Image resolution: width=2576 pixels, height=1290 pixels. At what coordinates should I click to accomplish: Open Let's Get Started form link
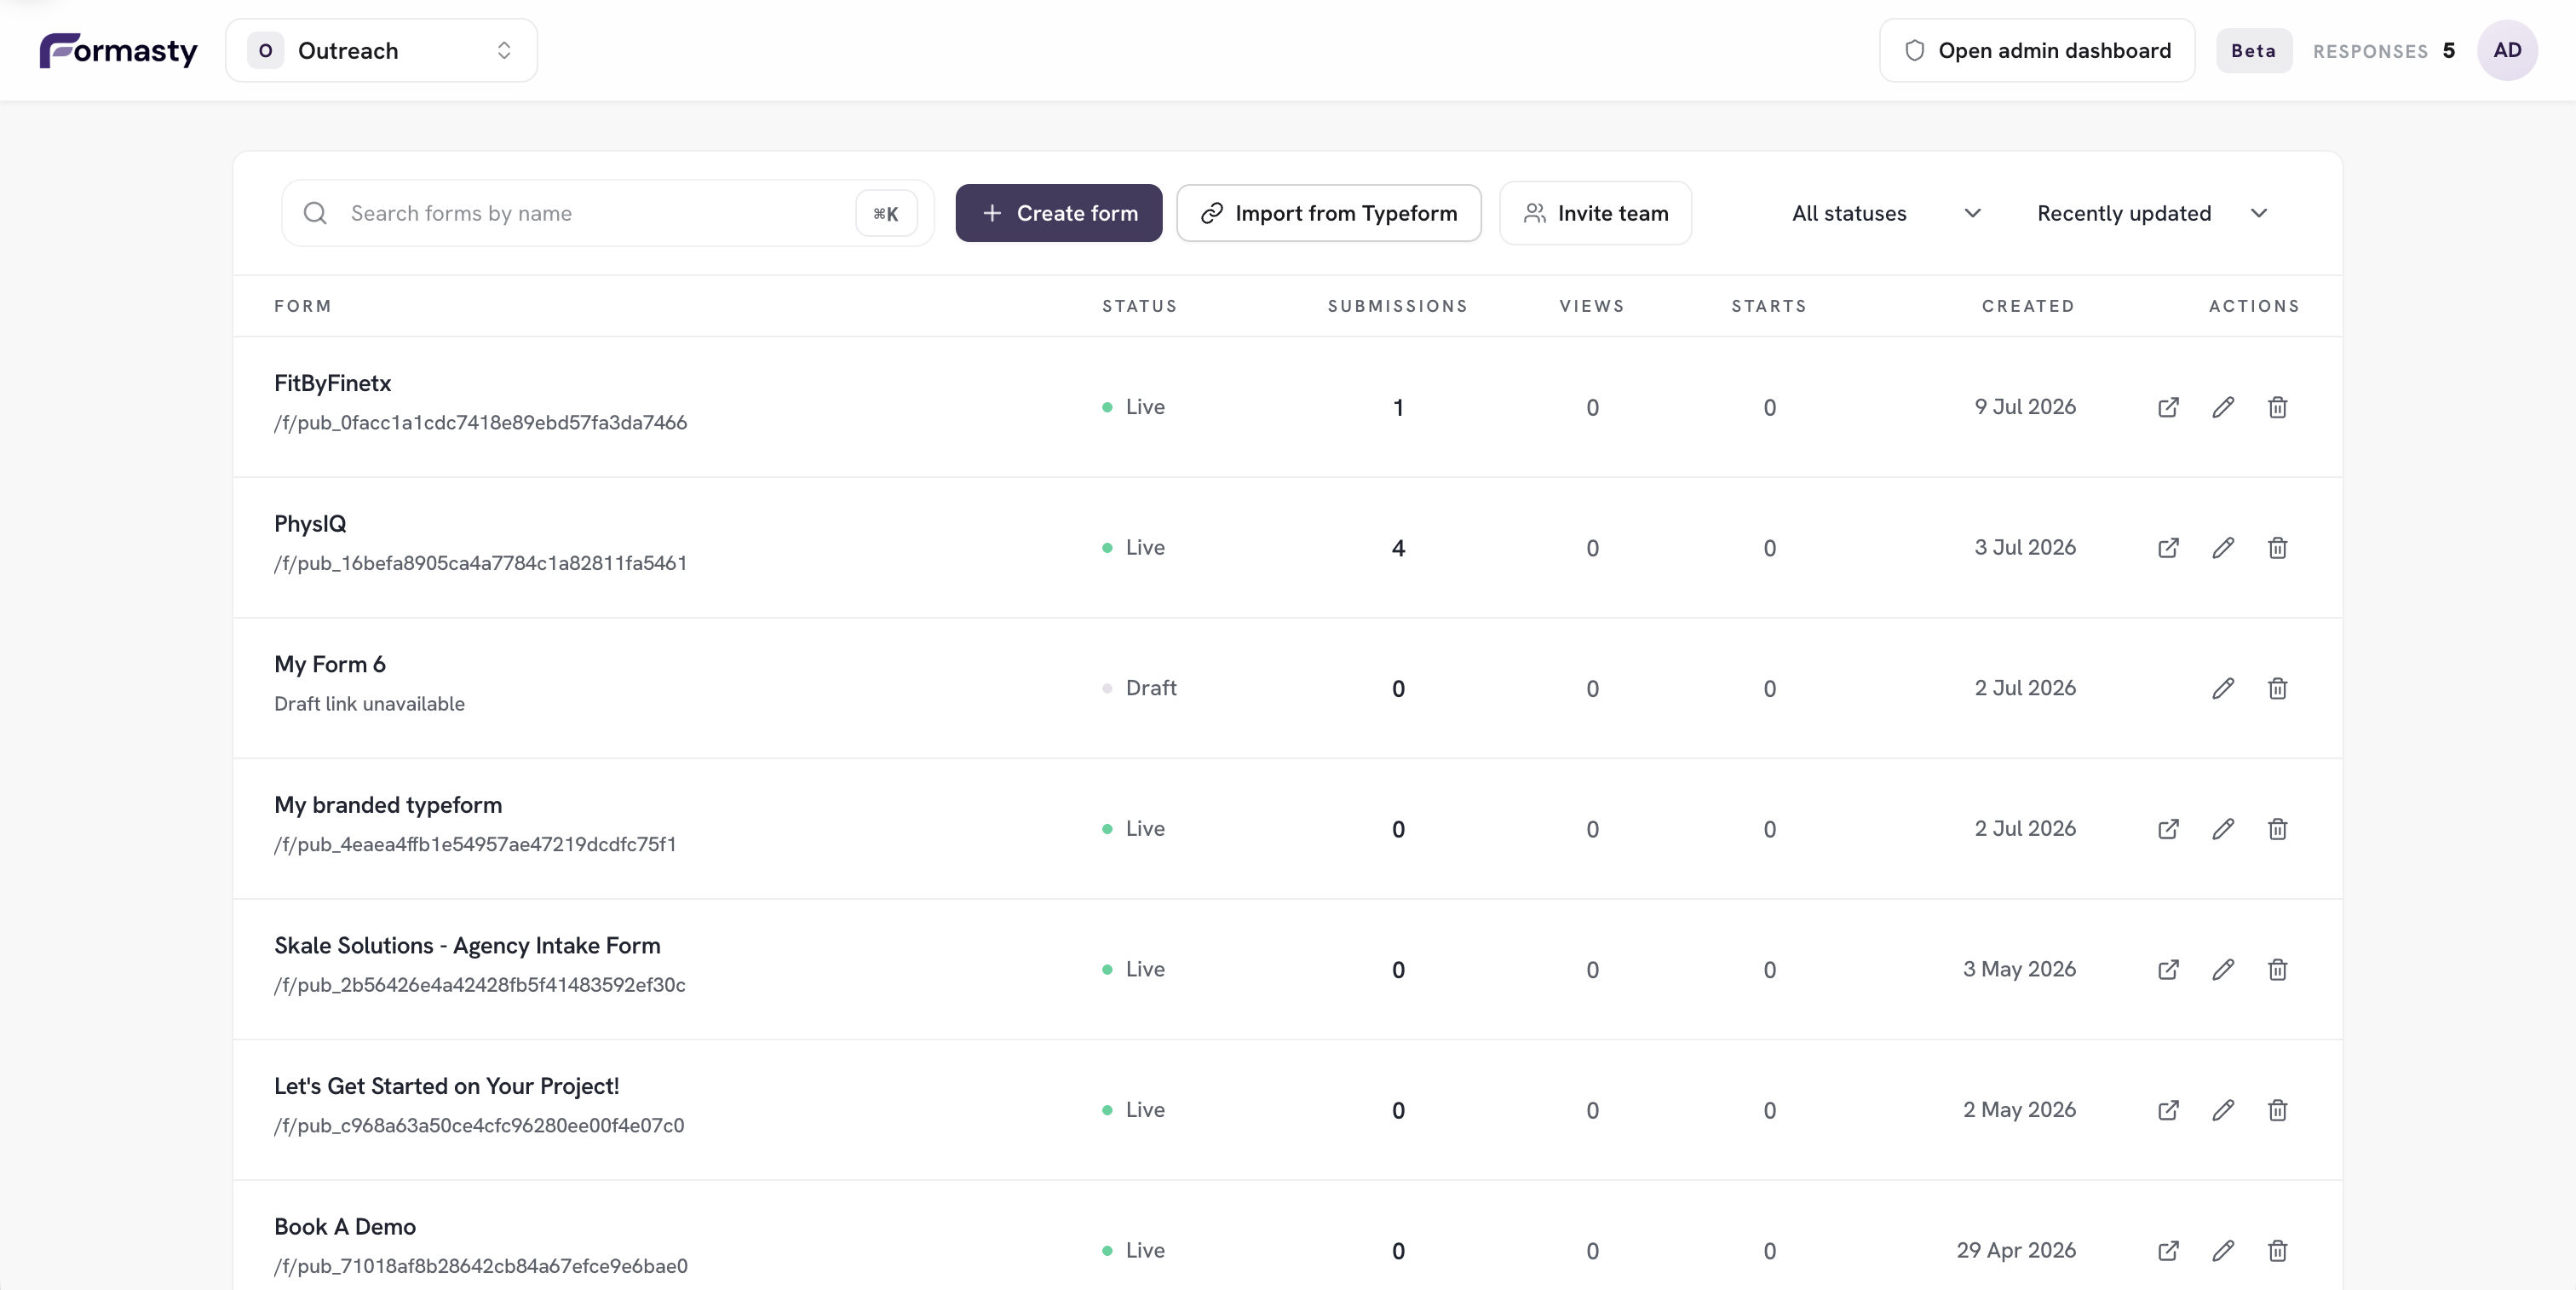coord(2168,1110)
